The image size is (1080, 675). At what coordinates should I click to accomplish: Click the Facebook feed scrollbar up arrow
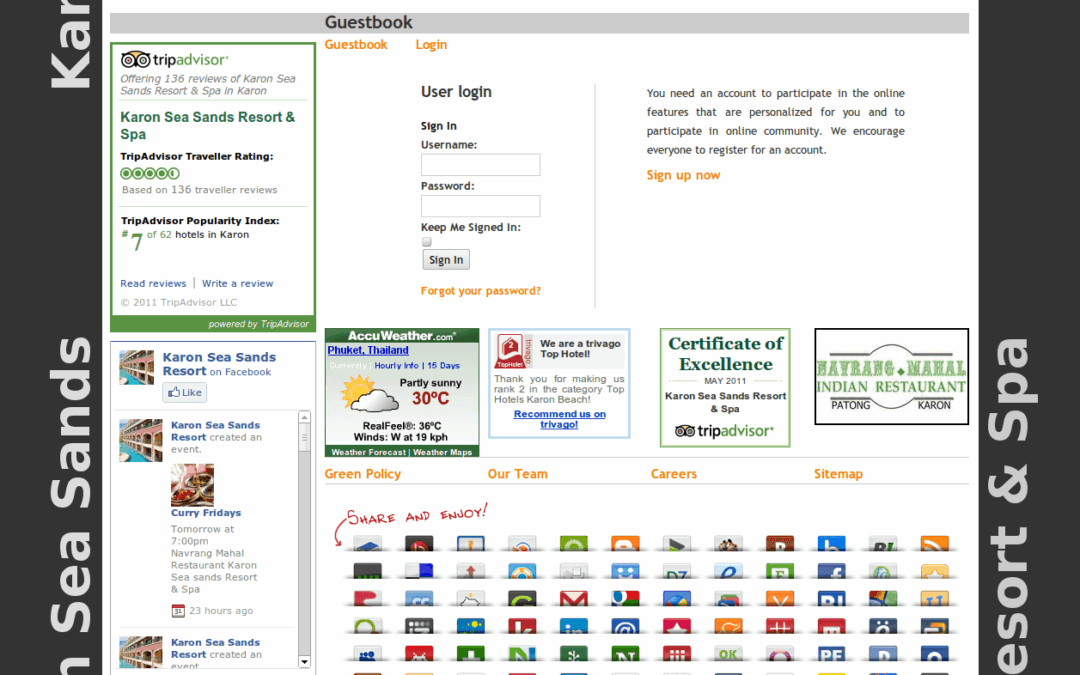click(x=304, y=417)
